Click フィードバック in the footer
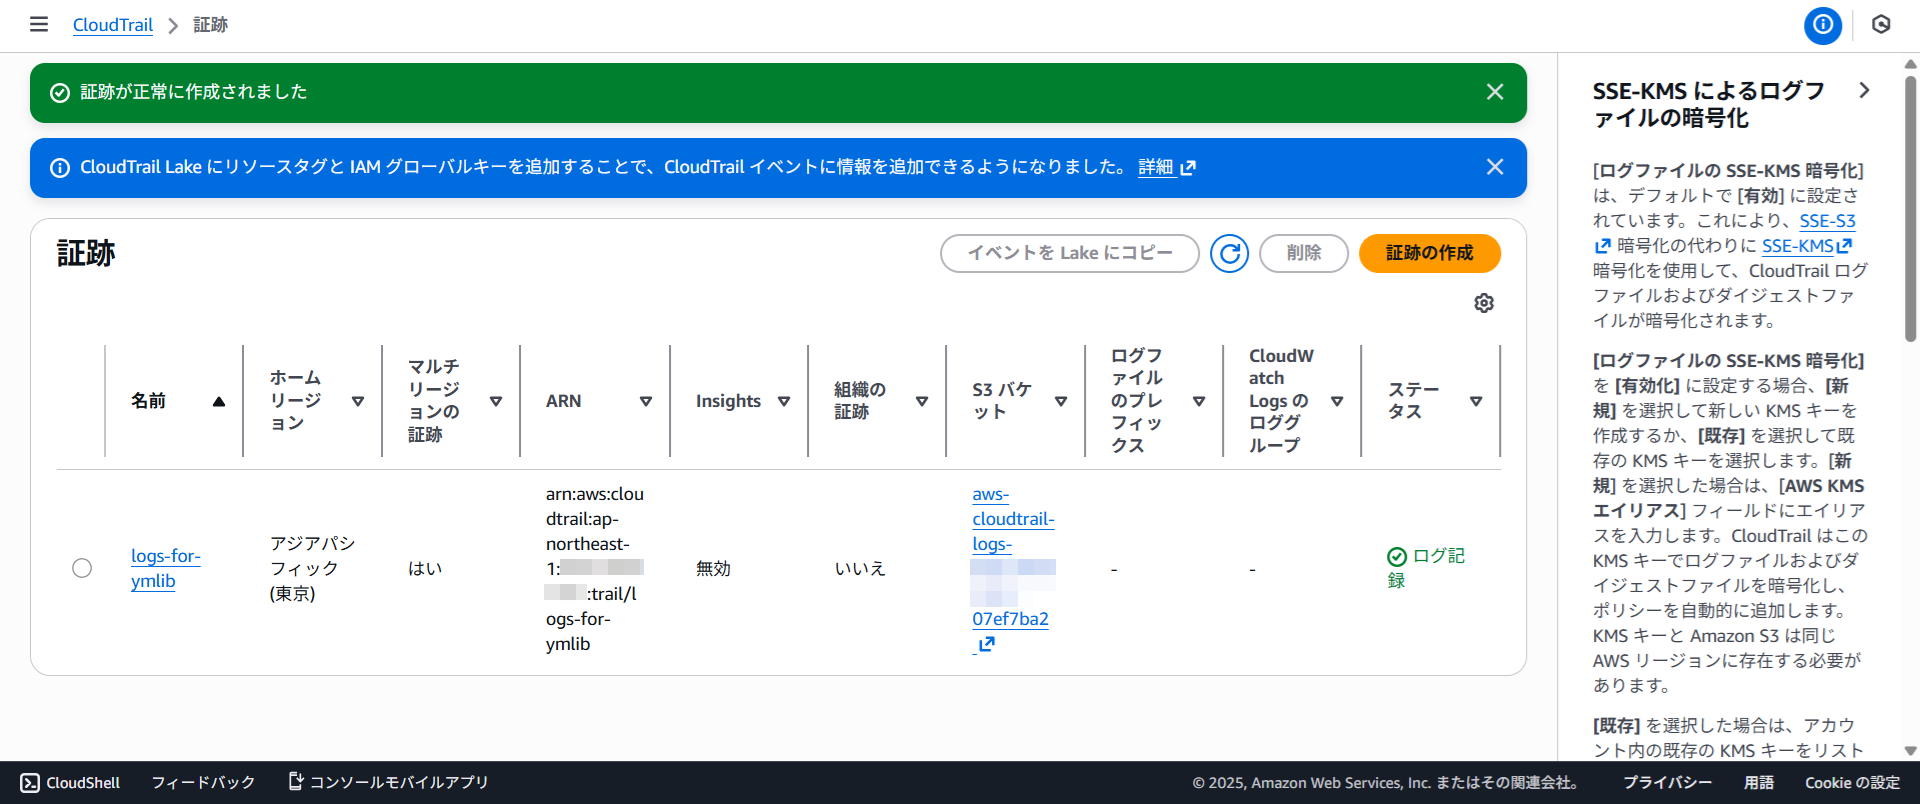Screen dimensions: 1920x804 click(203, 782)
